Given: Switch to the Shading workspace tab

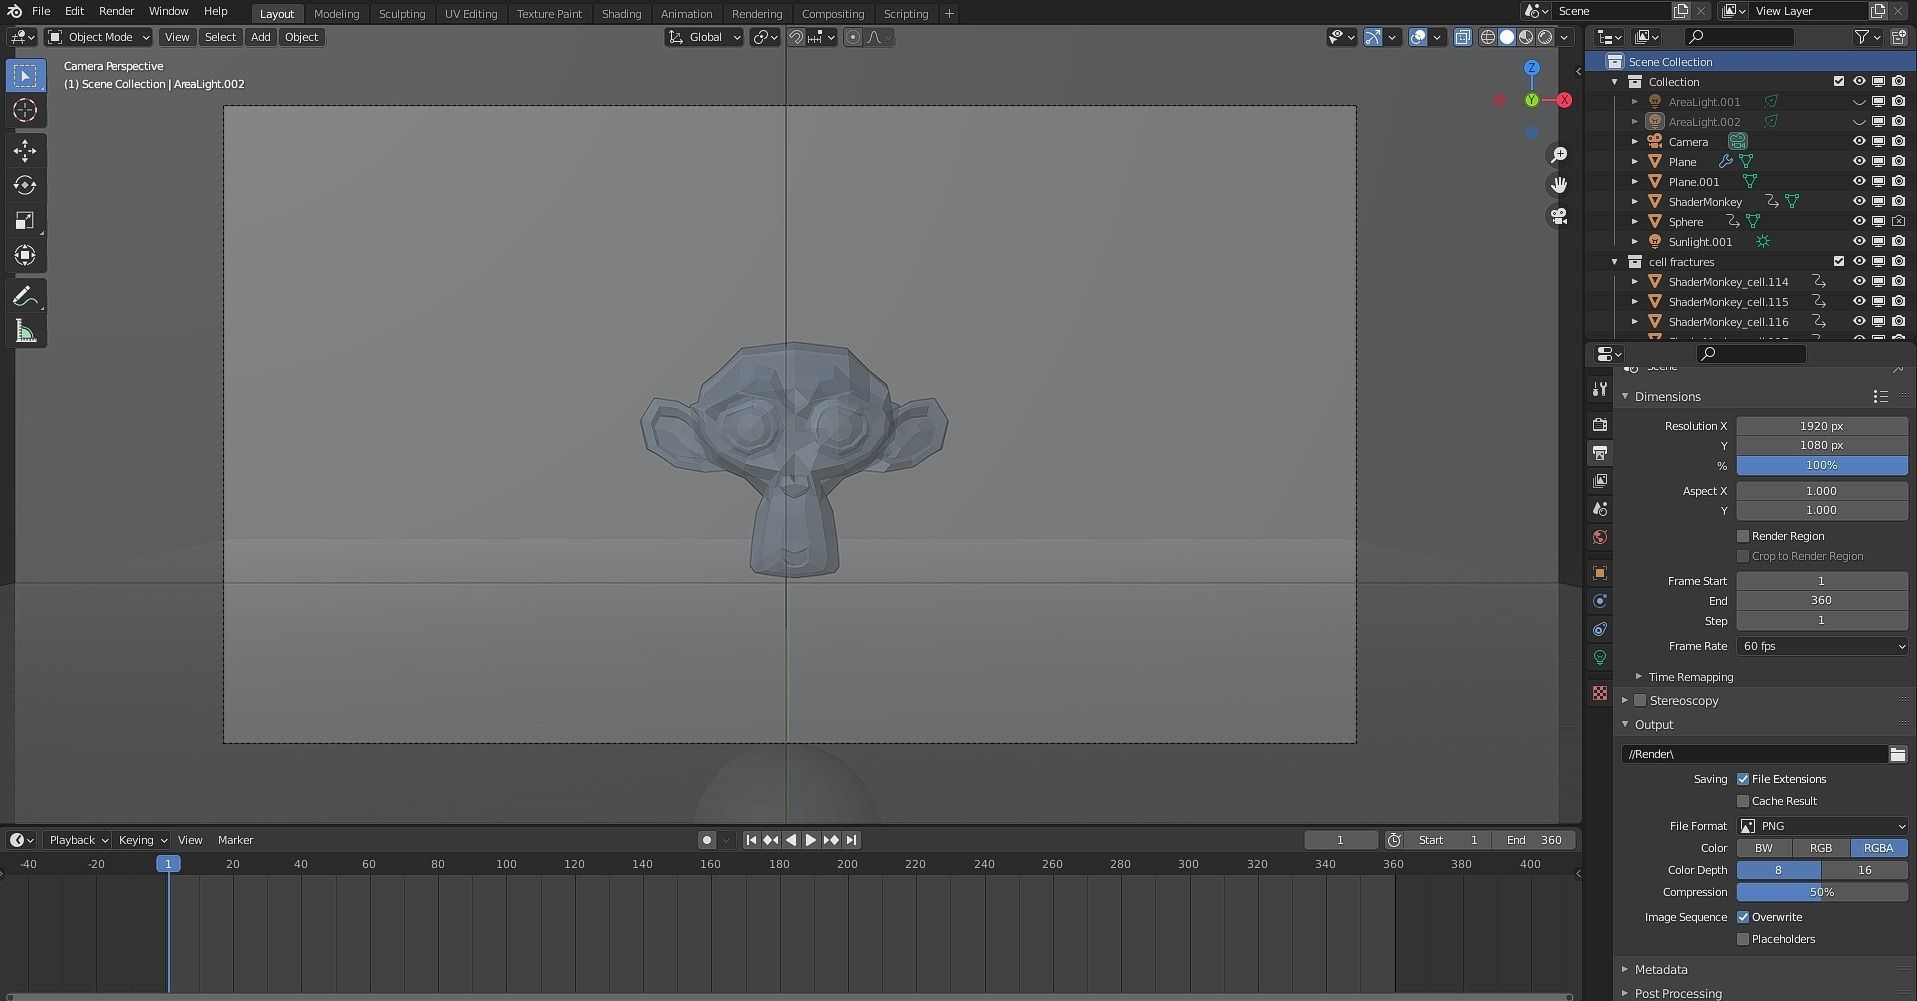Looking at the screenshot, I should [621, 14].
